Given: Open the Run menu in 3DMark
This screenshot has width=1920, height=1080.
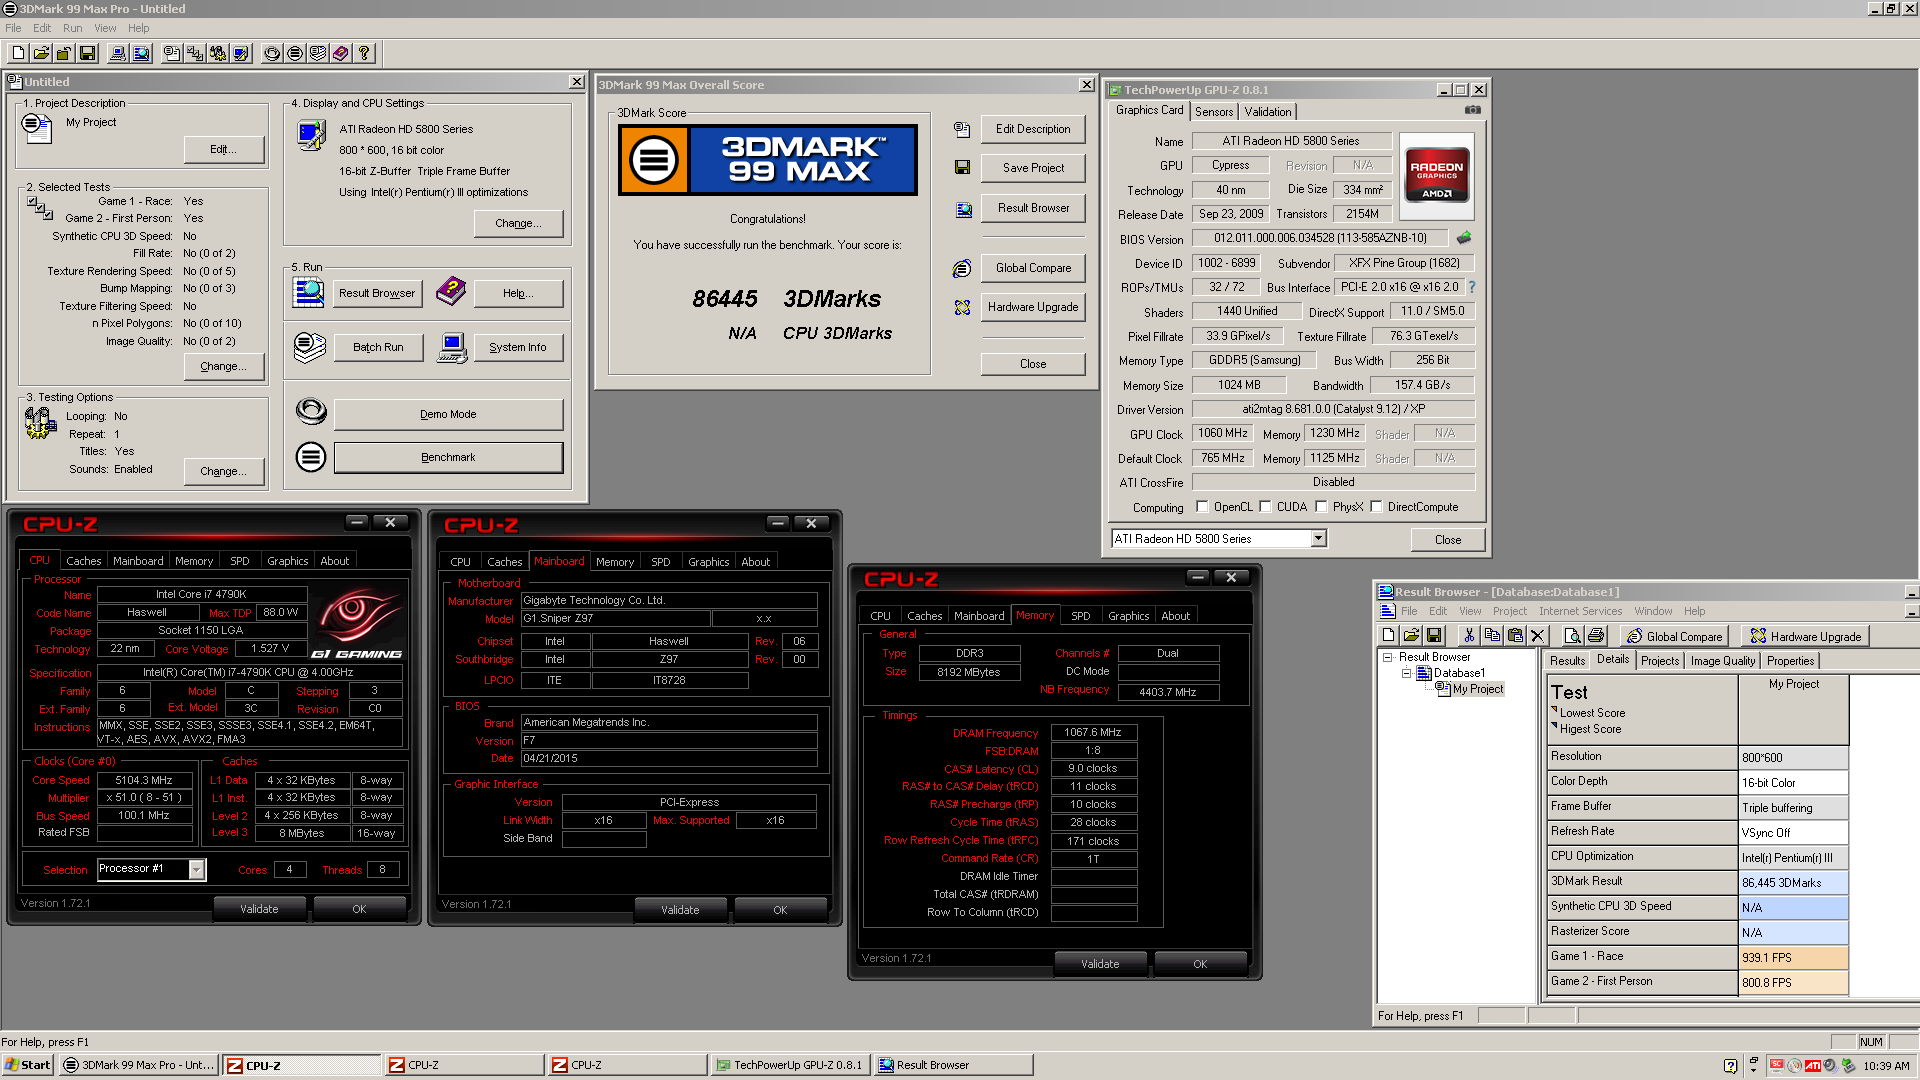Looking at the screenshot, I should click(72, 28).
